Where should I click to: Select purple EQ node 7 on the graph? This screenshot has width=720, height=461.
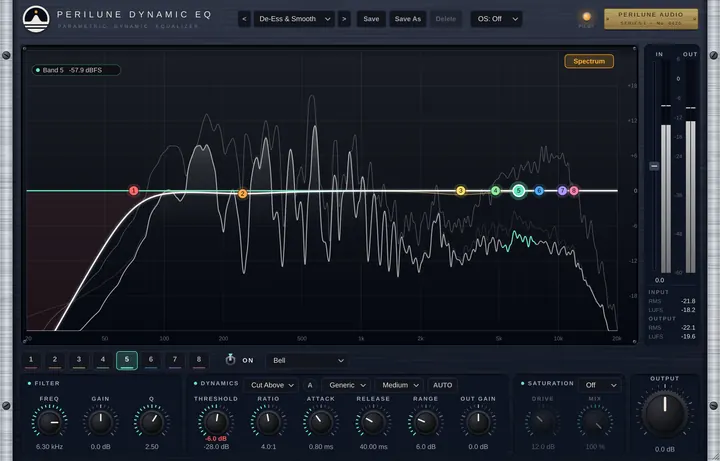[x=562, y=191]
